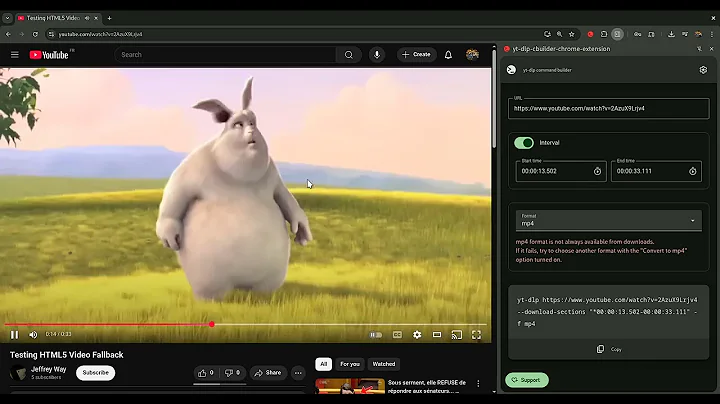Toggle closed captions on the player
Image resolution: width=720 pixels, height=404 pixels.
tap(397, 335)
